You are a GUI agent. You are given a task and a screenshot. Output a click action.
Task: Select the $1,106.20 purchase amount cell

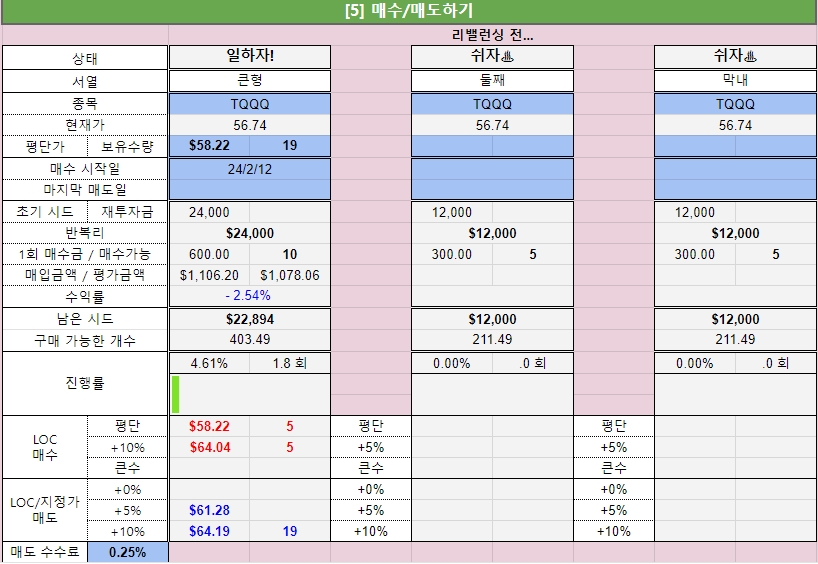click(209, 275)
